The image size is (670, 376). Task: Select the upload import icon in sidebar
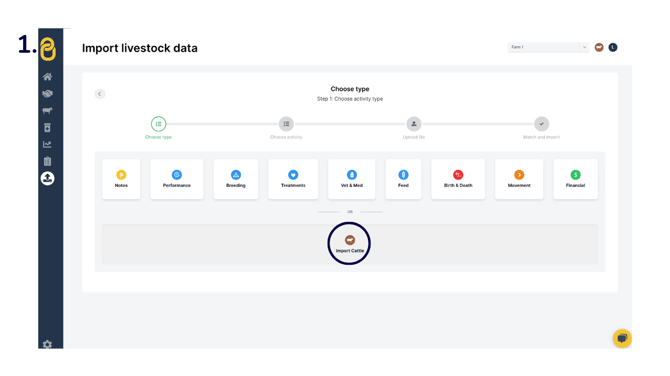[47, 178]
